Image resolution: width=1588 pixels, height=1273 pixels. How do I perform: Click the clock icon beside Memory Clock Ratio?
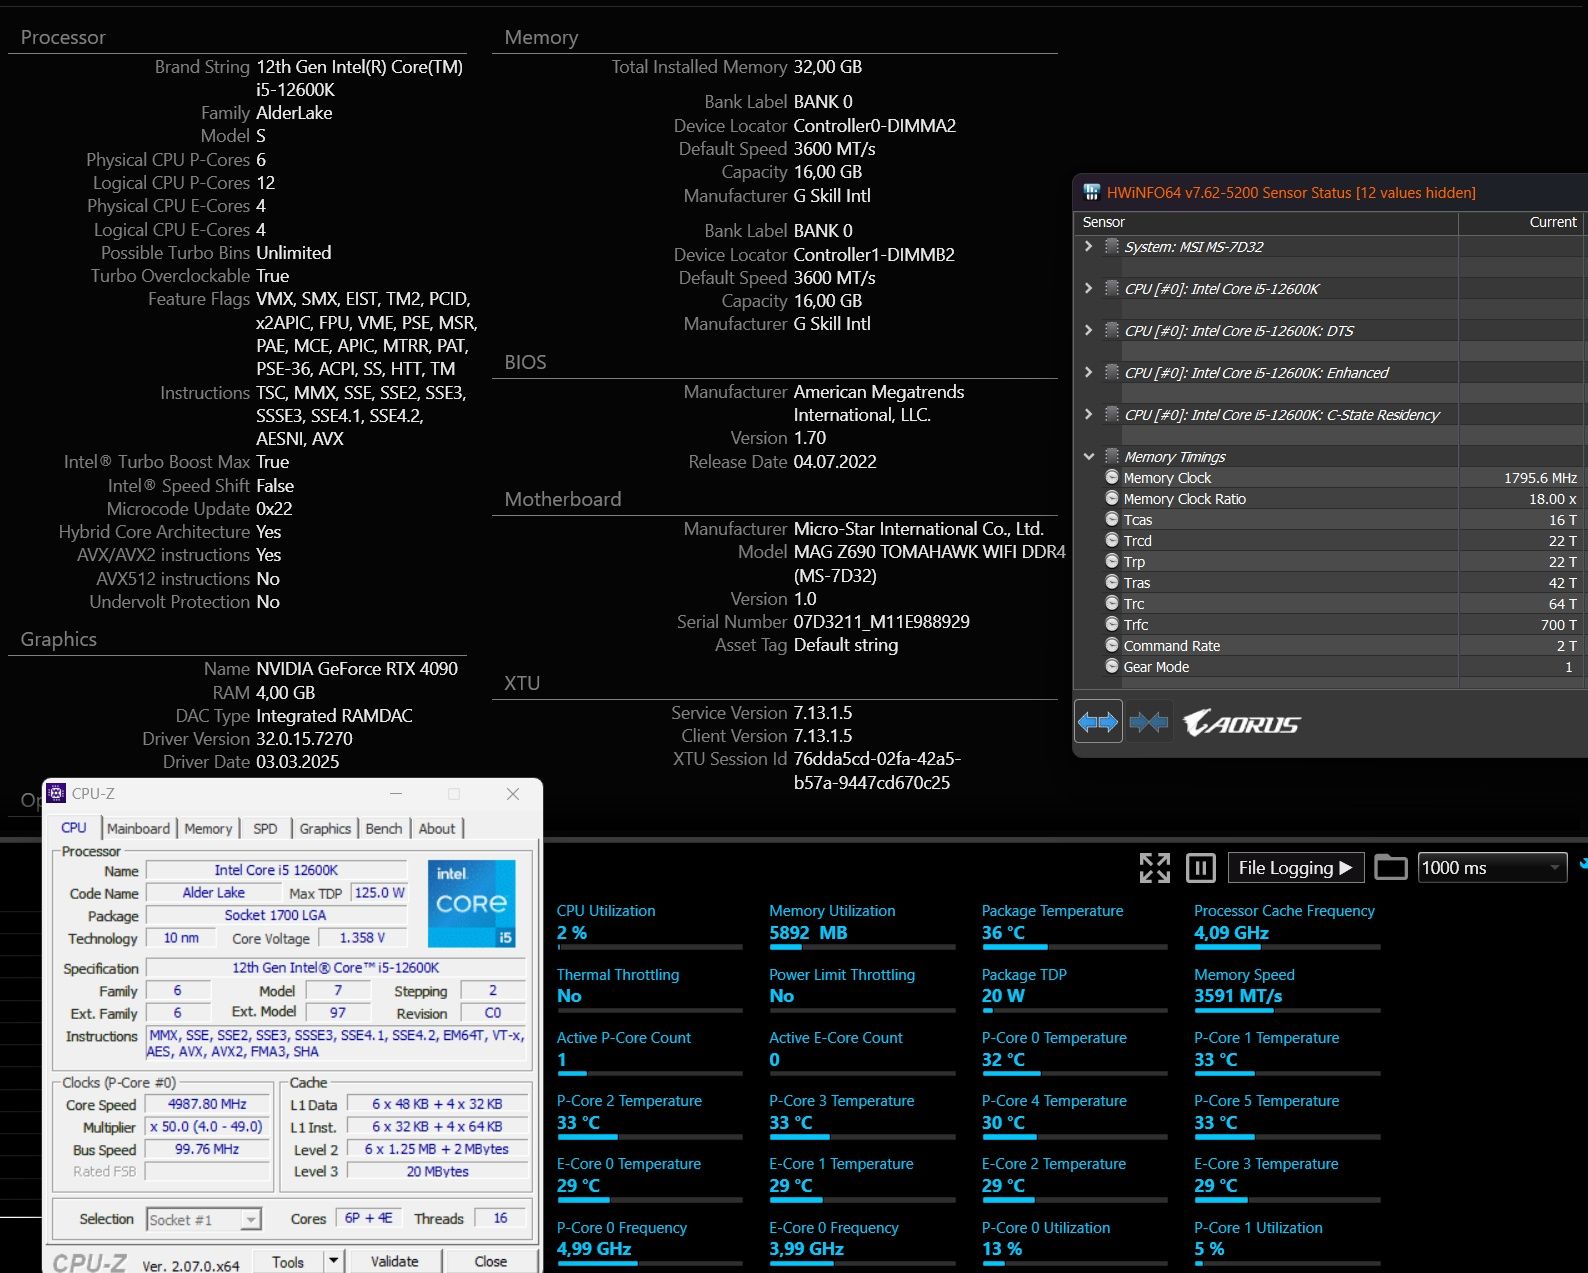pyautogui.click(x=1112, y=498)
